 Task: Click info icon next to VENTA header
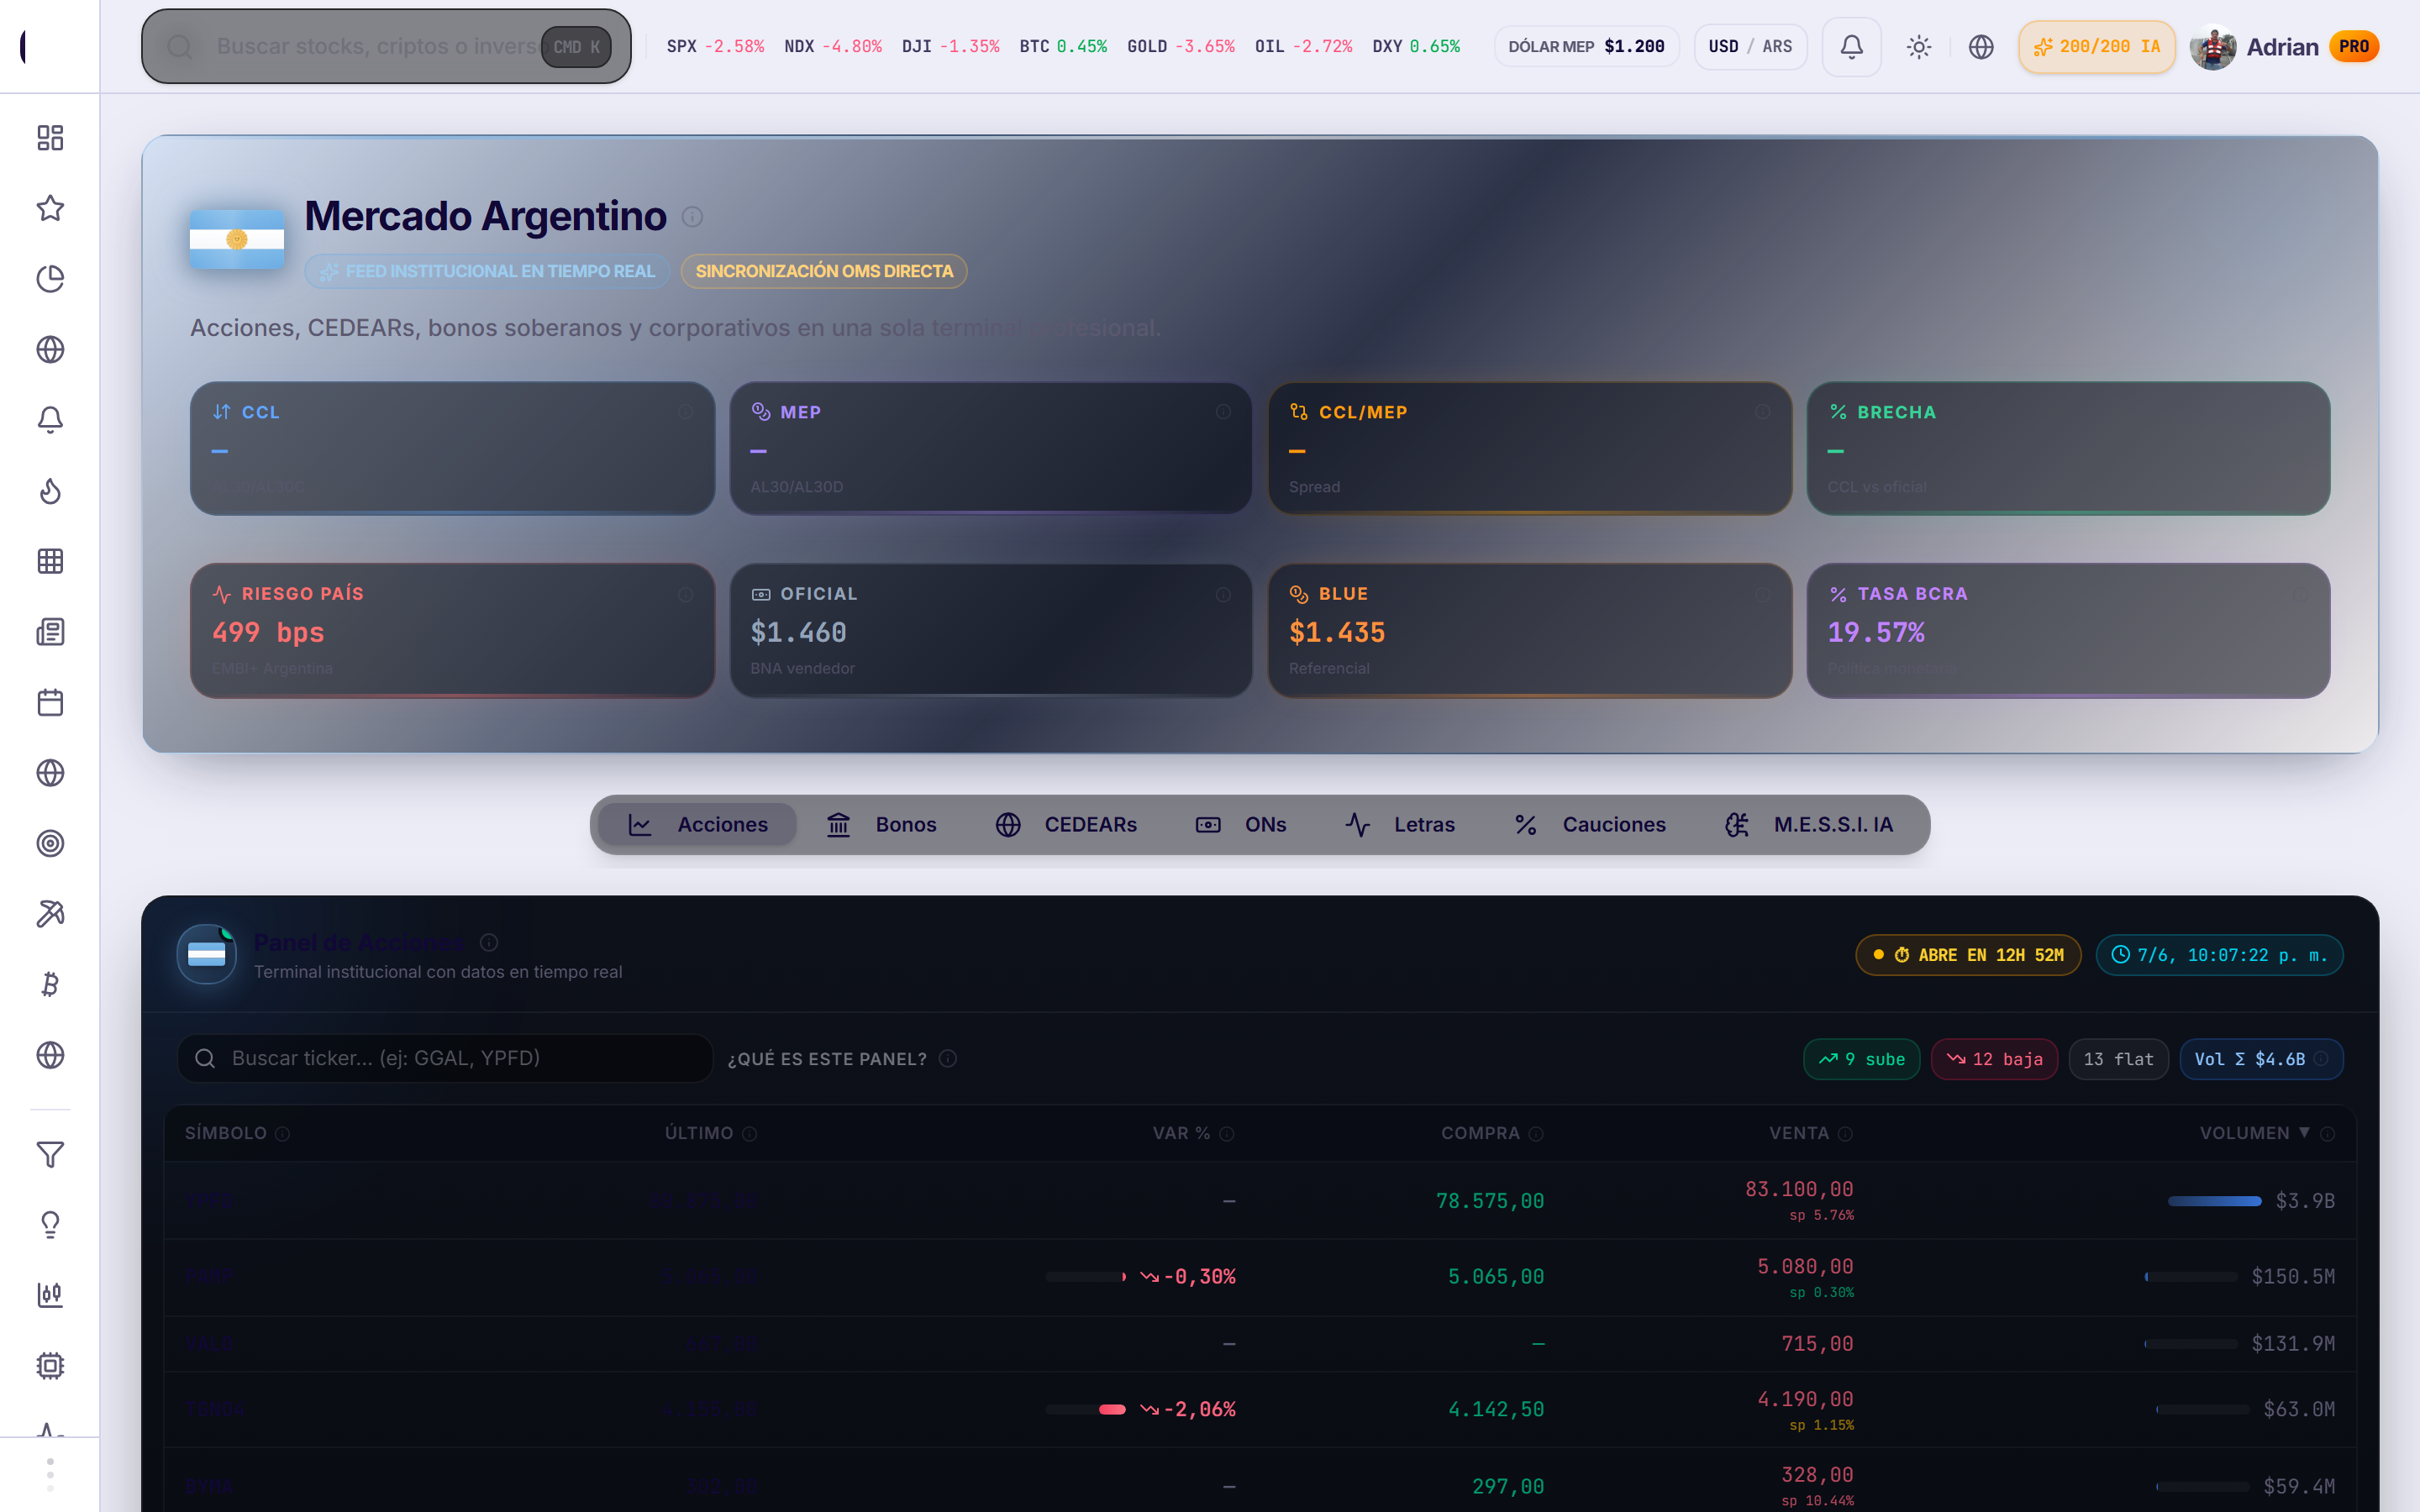1845,1134
